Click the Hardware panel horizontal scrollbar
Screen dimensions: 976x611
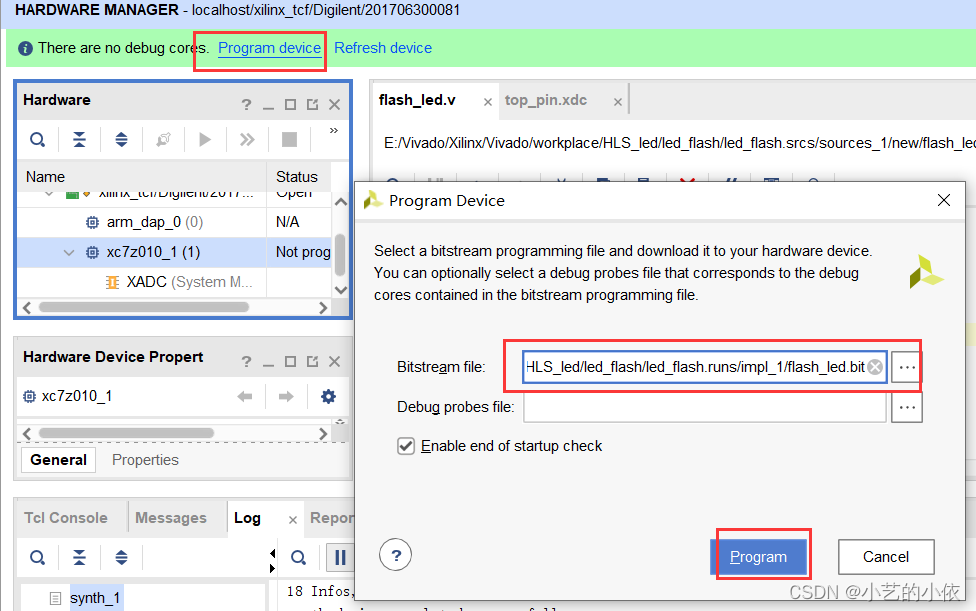tap(144, 307)
